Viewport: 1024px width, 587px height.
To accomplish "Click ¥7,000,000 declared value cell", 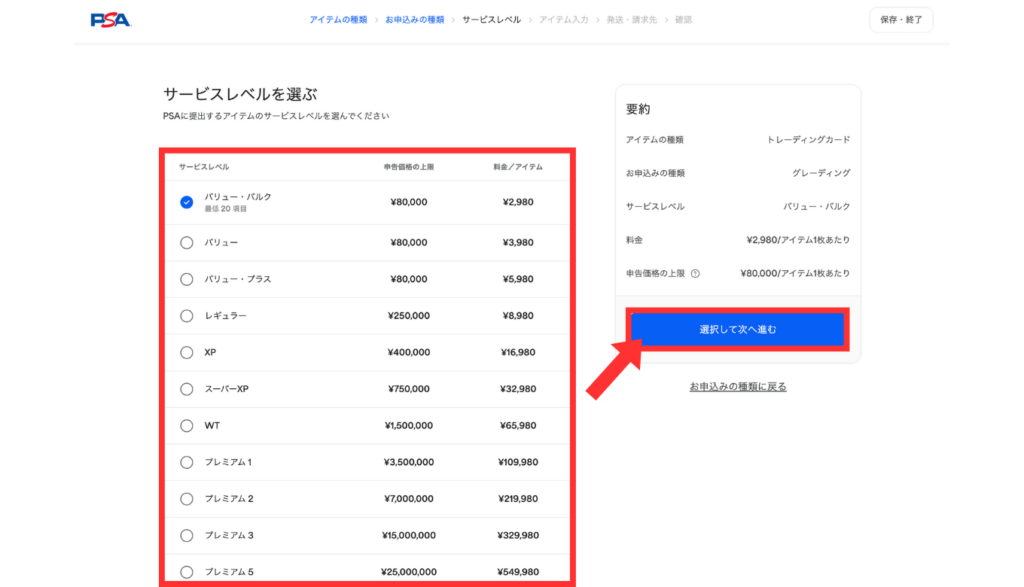I will pos(409,499).
